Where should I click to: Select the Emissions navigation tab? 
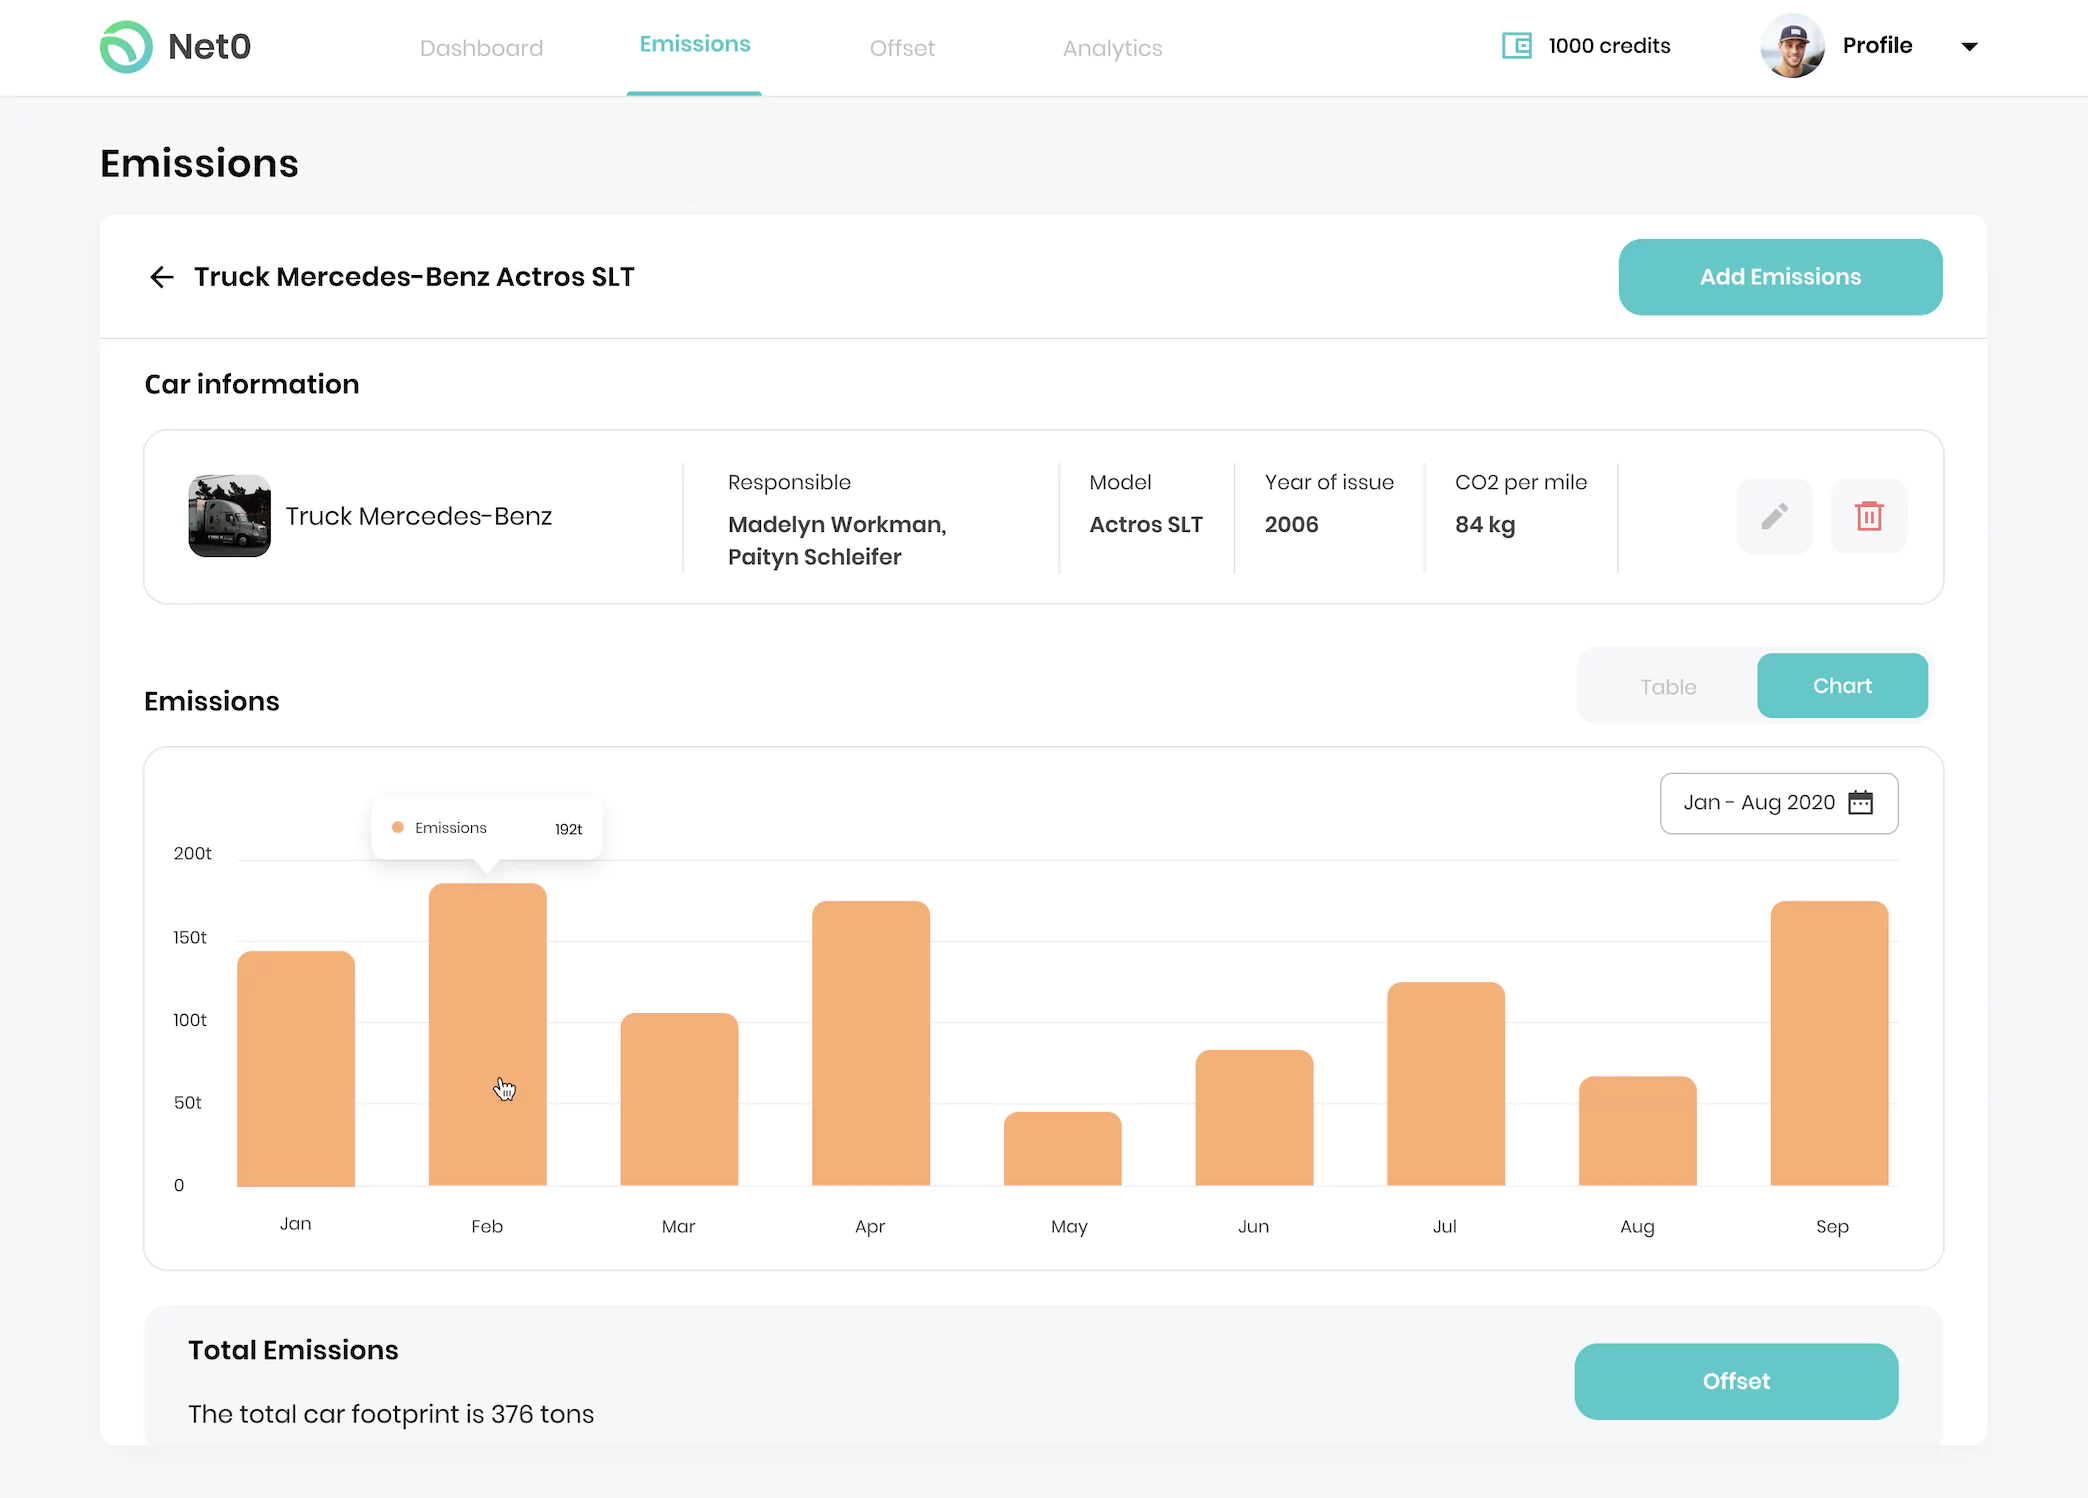tap(695, 44)
